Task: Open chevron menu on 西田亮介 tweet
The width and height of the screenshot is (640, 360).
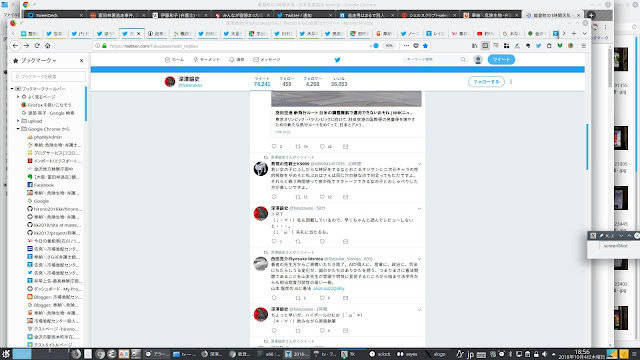Action: coord(419,259)
